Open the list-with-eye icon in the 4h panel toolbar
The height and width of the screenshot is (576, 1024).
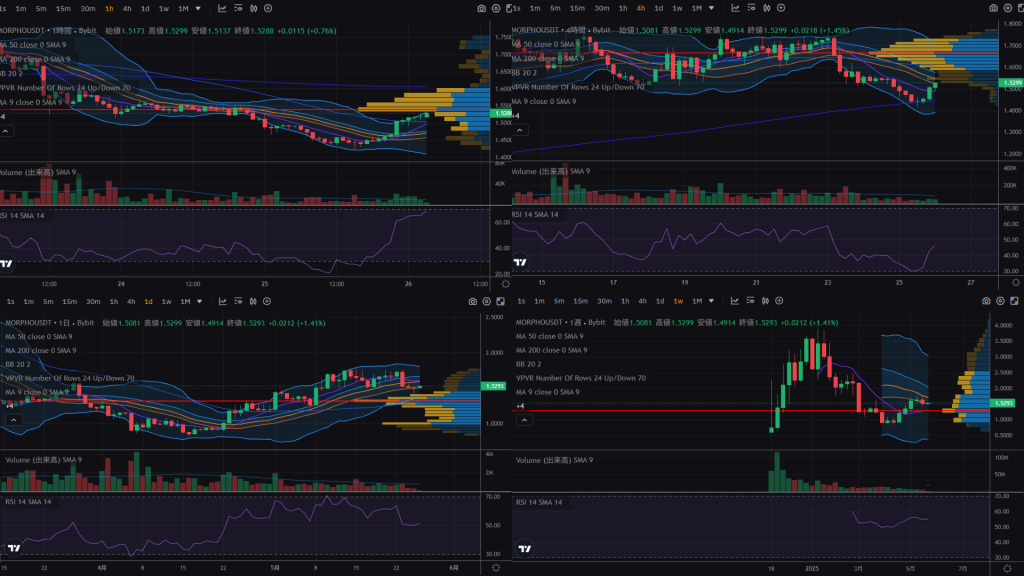pos(751,8)
